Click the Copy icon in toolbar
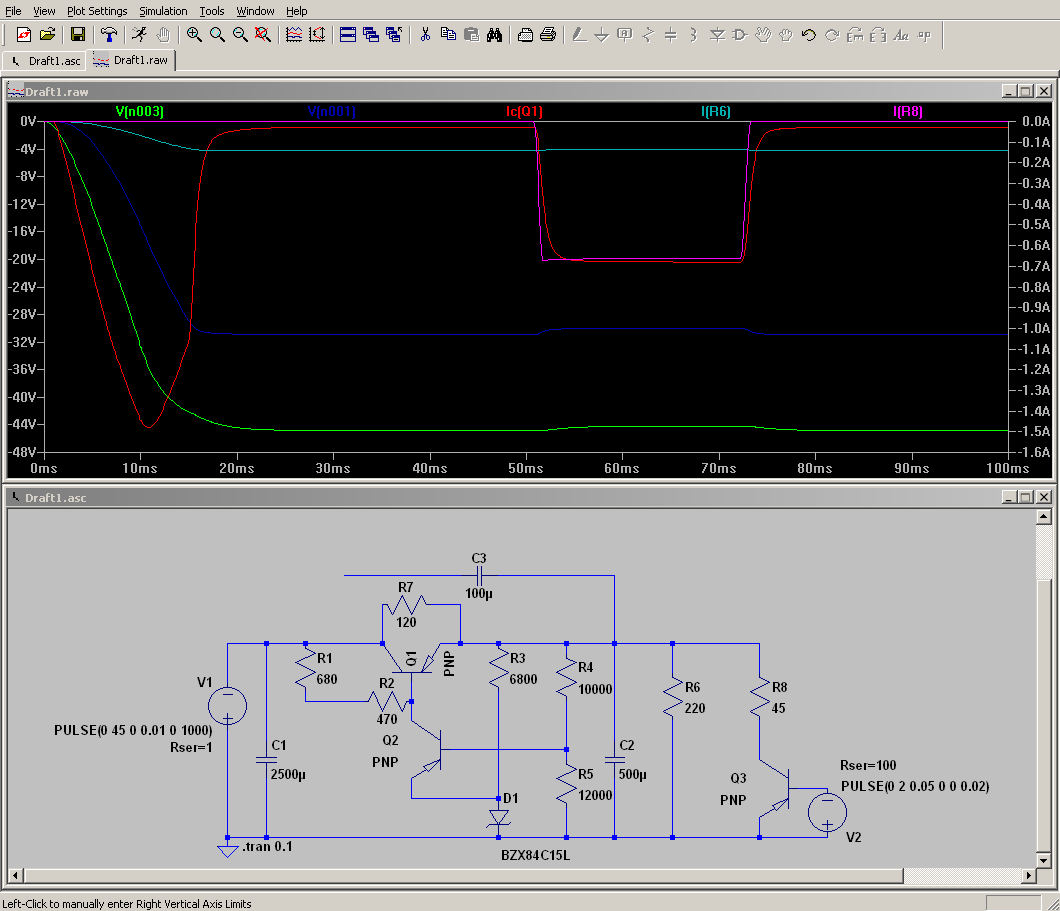1060x911 pixels. (x=448, y=34)
